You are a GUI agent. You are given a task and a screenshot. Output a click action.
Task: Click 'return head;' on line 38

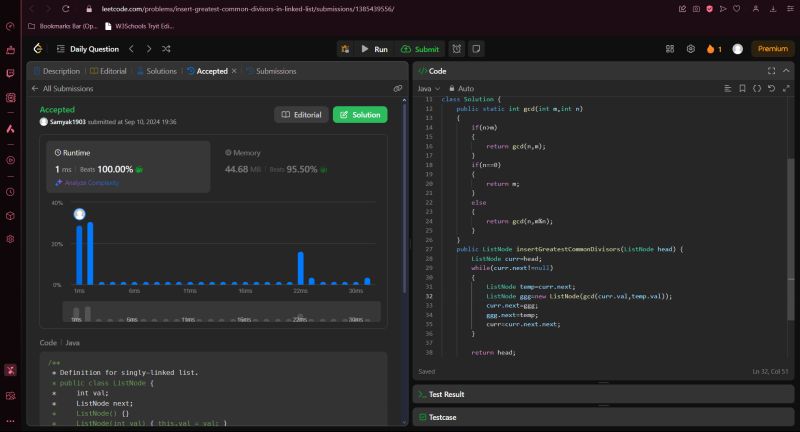pos(493,352)
